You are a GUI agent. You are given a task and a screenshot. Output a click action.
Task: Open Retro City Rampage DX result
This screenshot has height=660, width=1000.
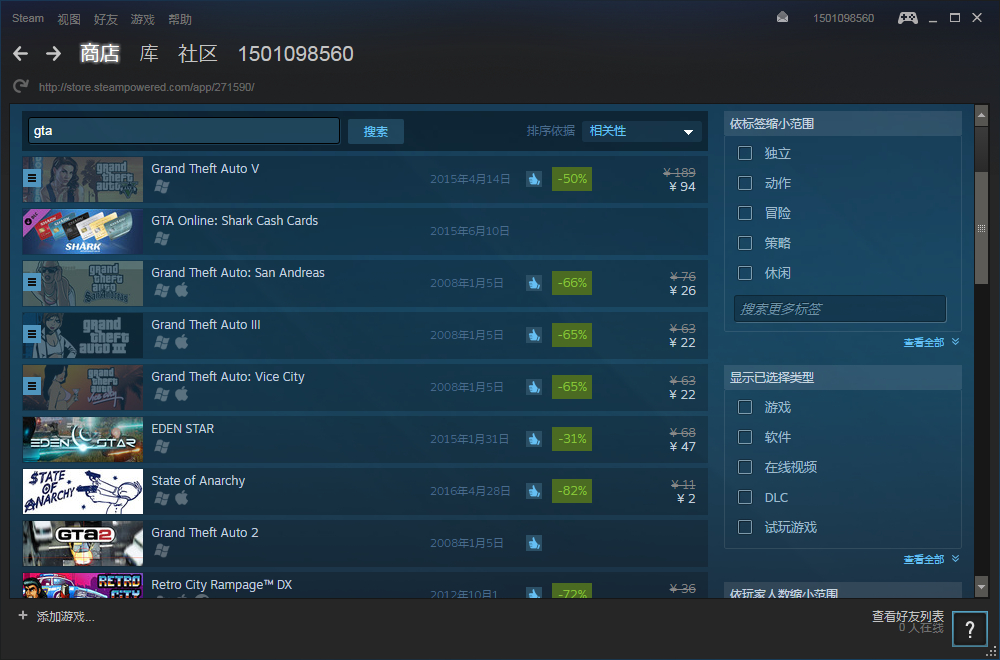click(x=365, y=585)
